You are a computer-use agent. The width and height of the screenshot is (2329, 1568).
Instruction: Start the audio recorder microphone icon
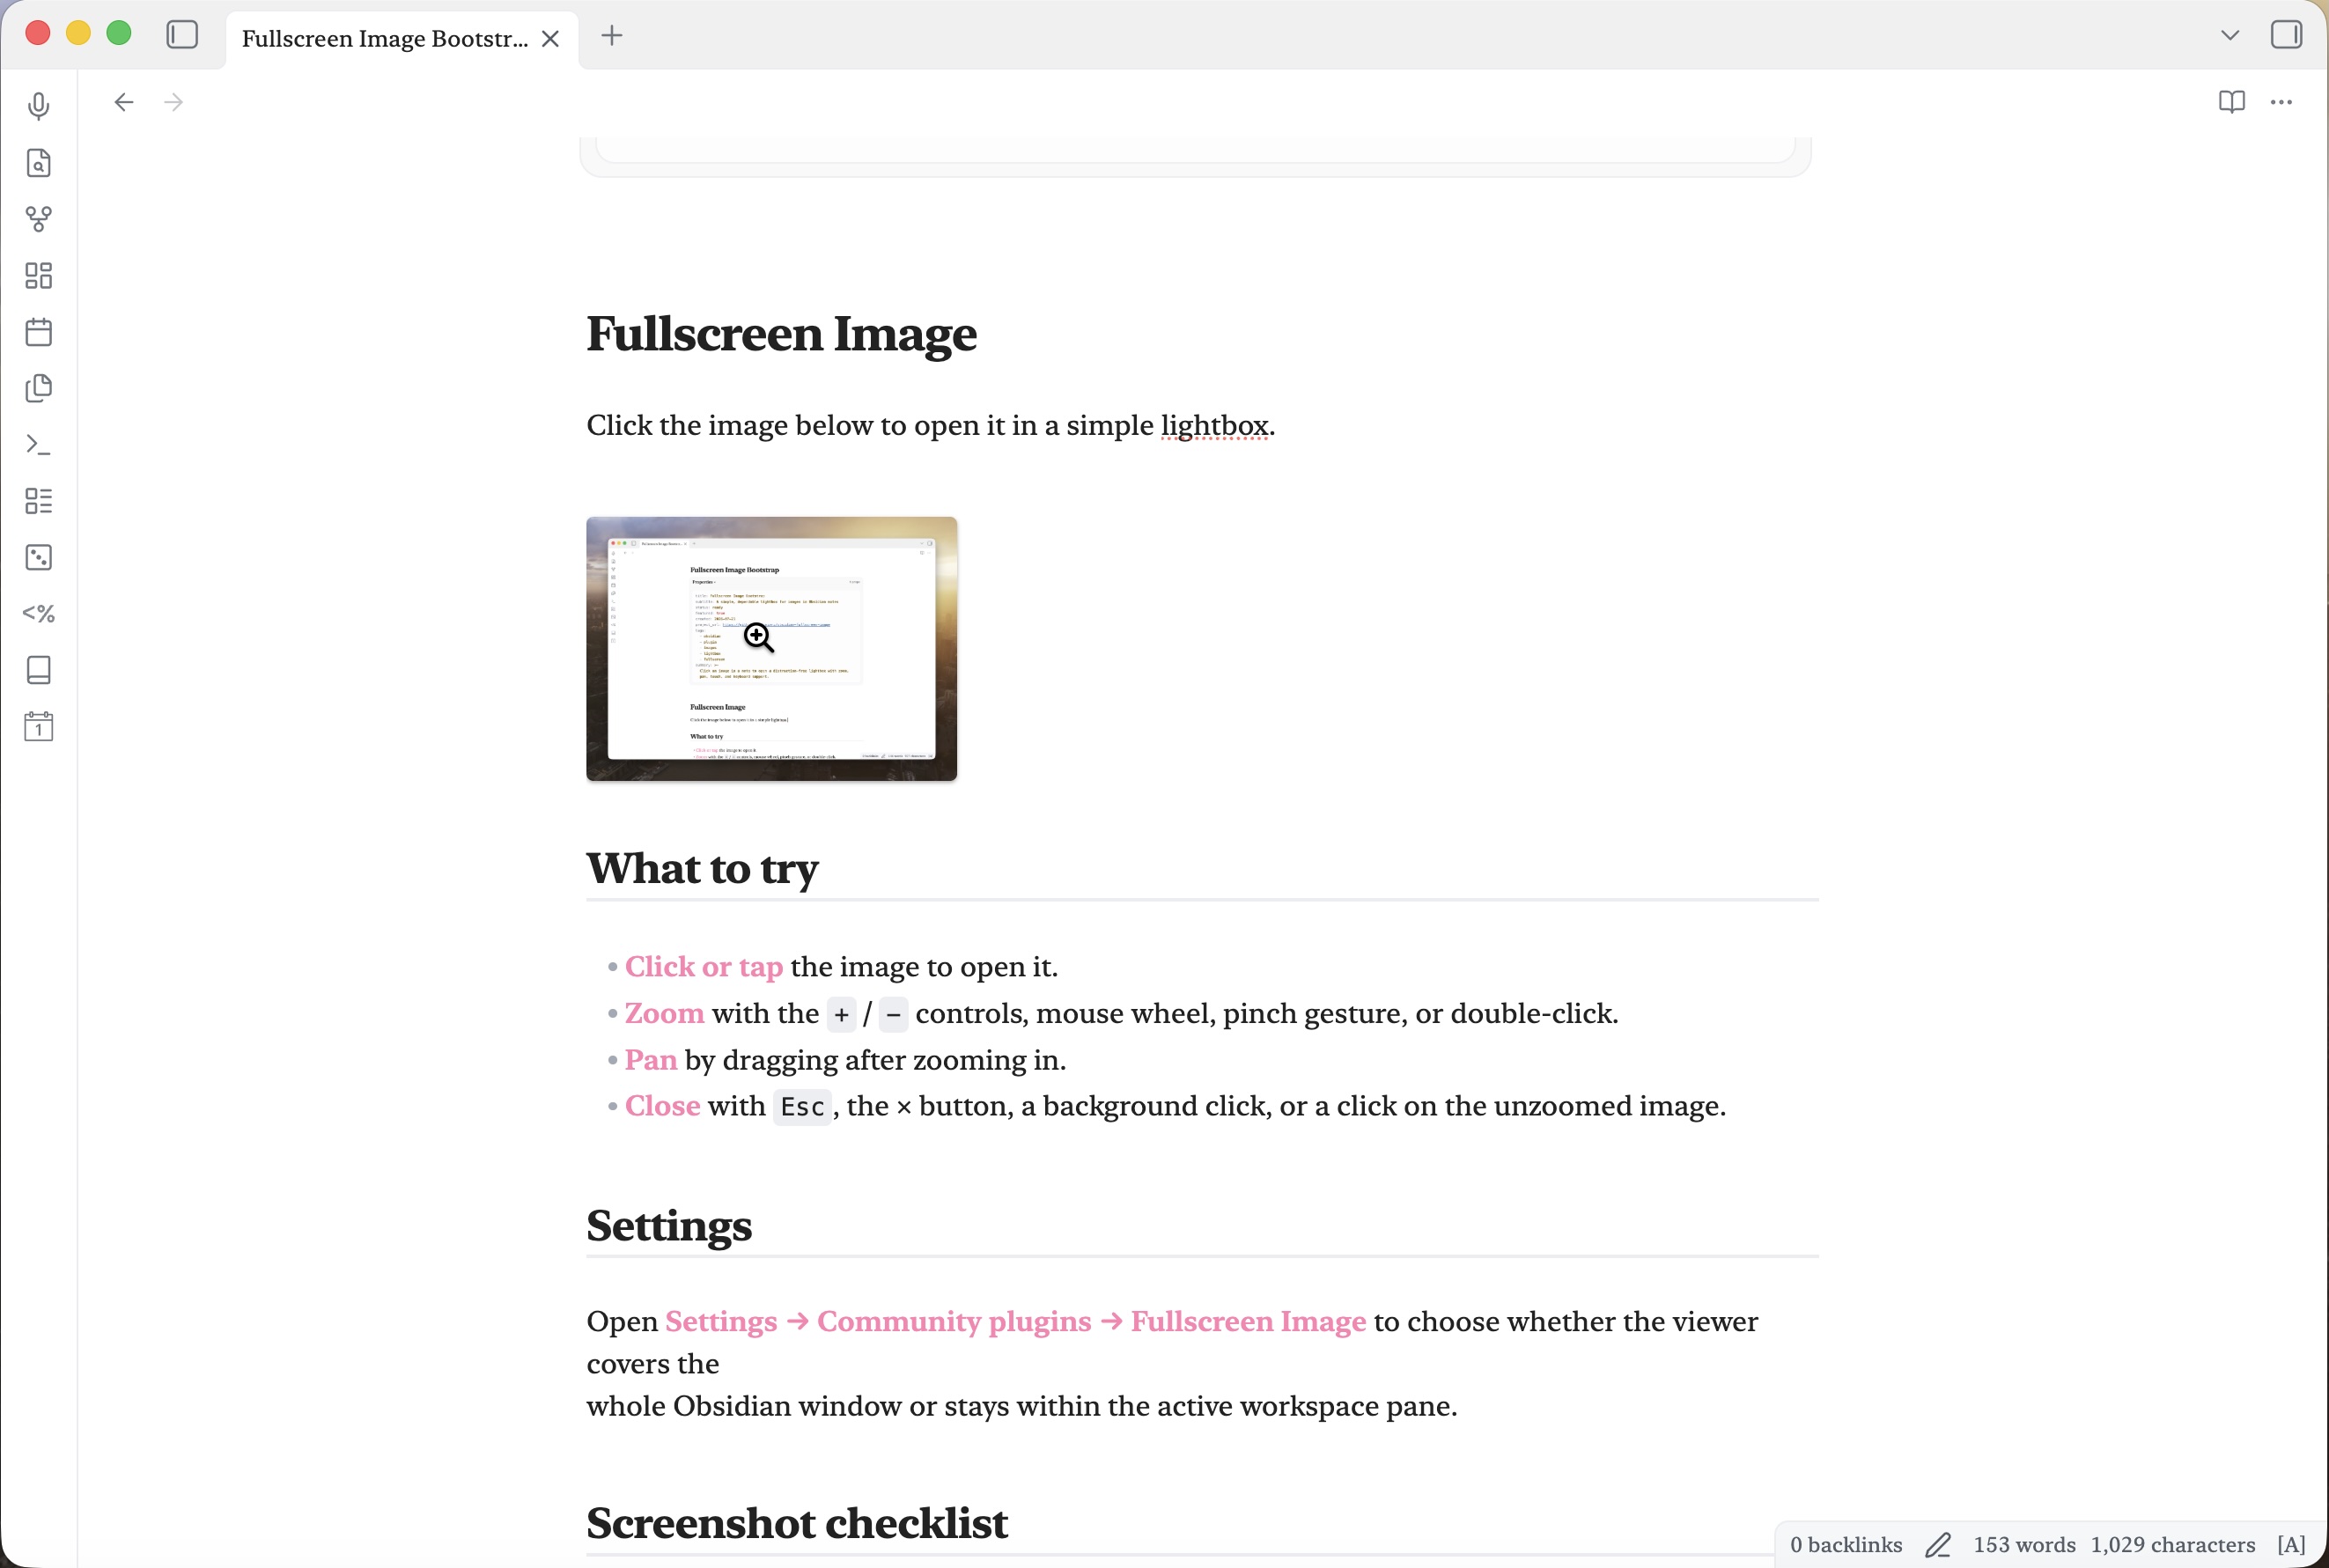point(39,106)
